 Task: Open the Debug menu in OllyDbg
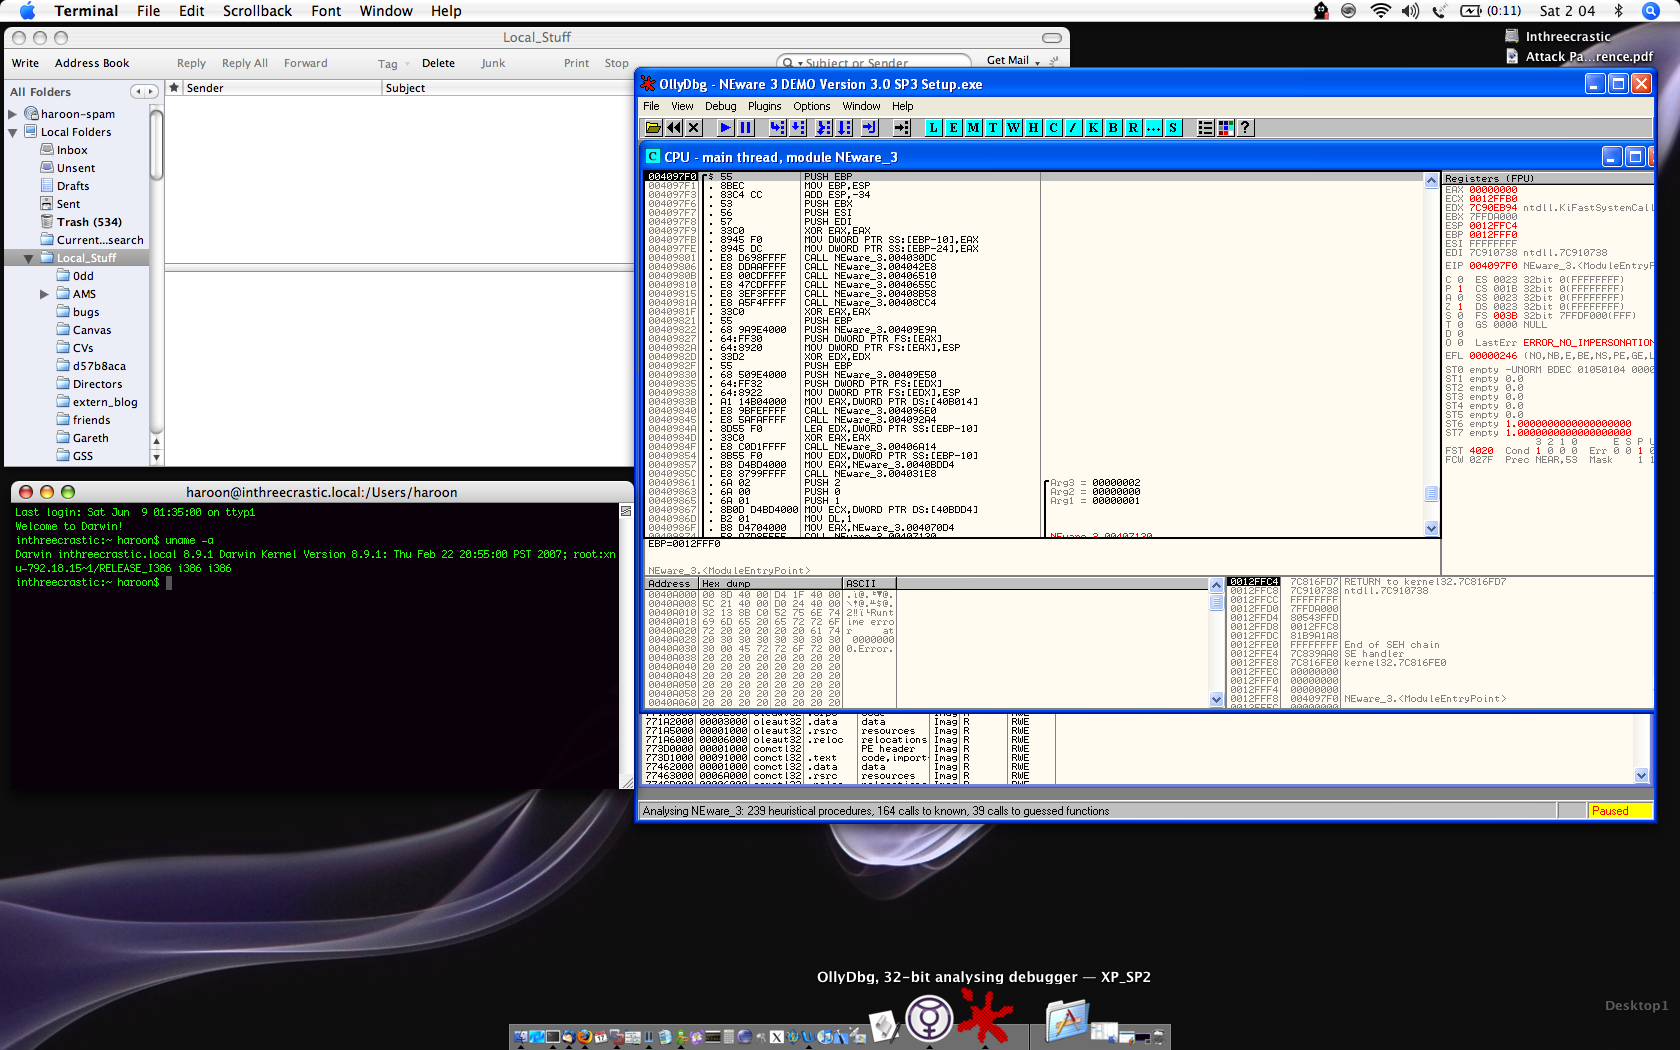tap(720, 106)
